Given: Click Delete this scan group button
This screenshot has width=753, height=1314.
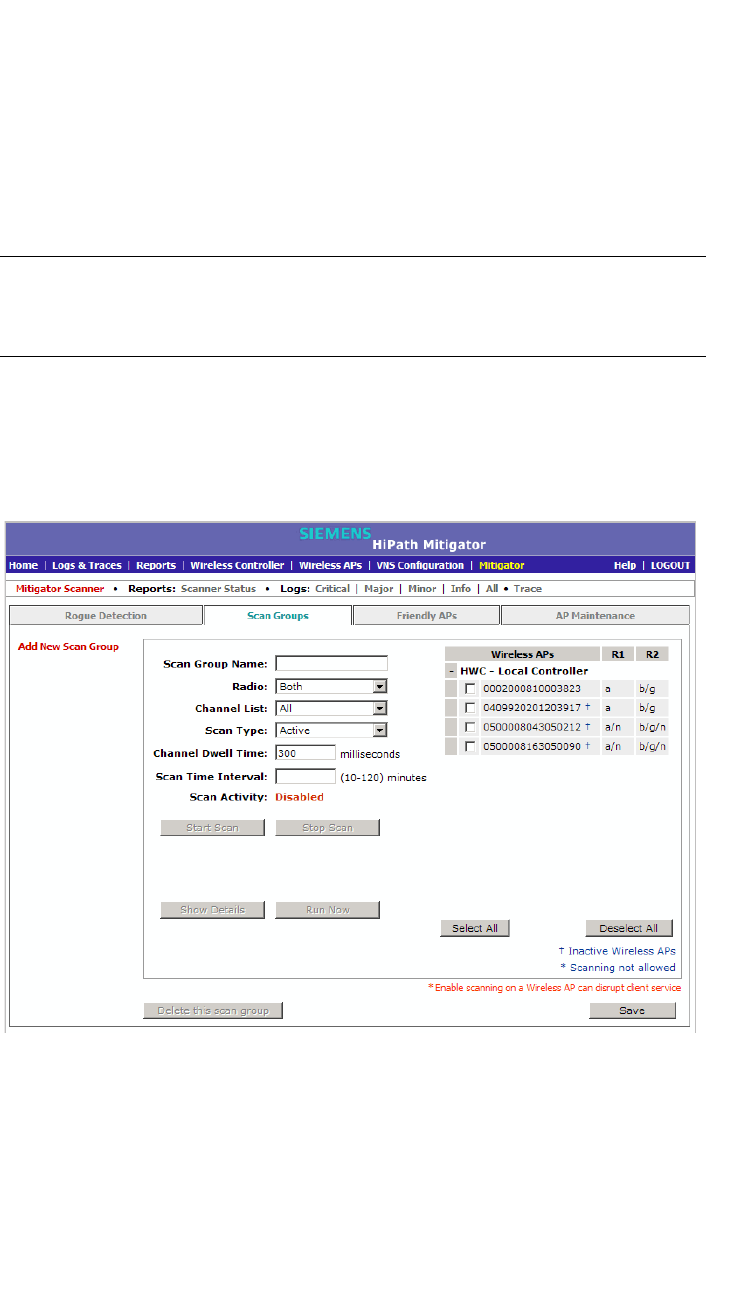Looking at the screenshot, I should pyautogui.click(x=213, y=1010).
